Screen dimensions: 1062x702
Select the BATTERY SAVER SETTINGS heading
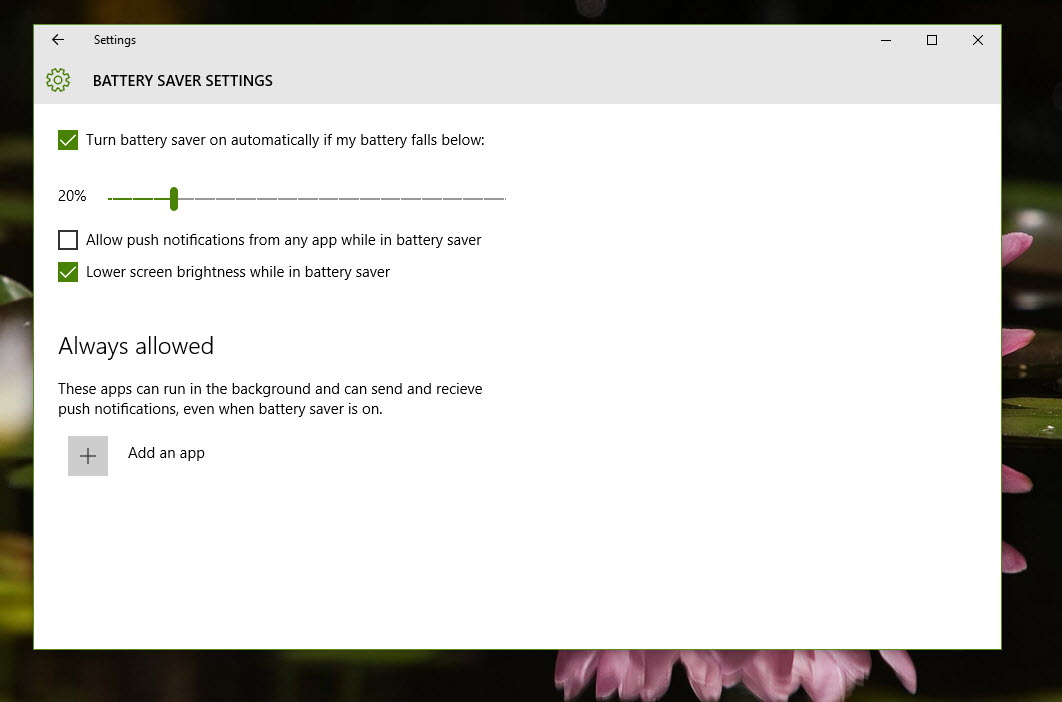pos(182,80)
